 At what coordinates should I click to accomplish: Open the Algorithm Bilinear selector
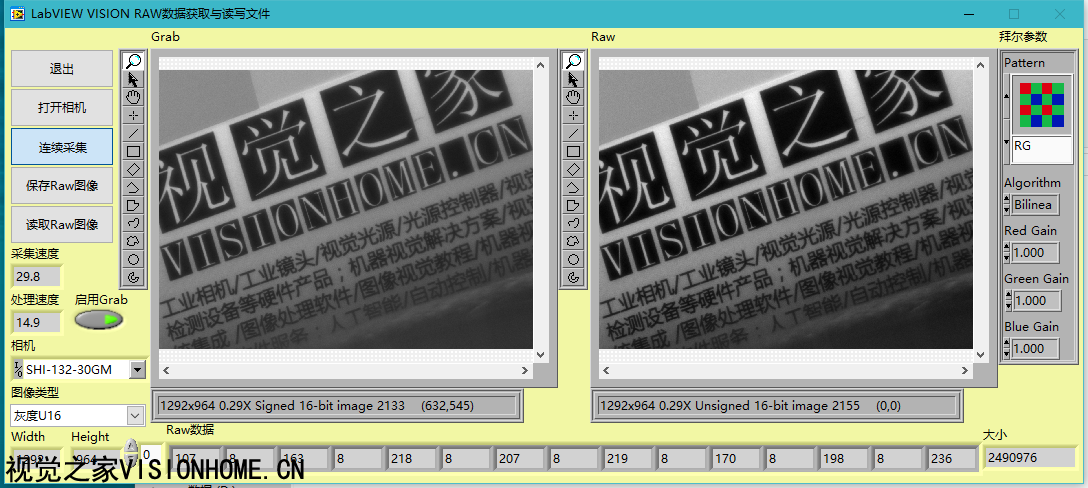(1034, 205)
